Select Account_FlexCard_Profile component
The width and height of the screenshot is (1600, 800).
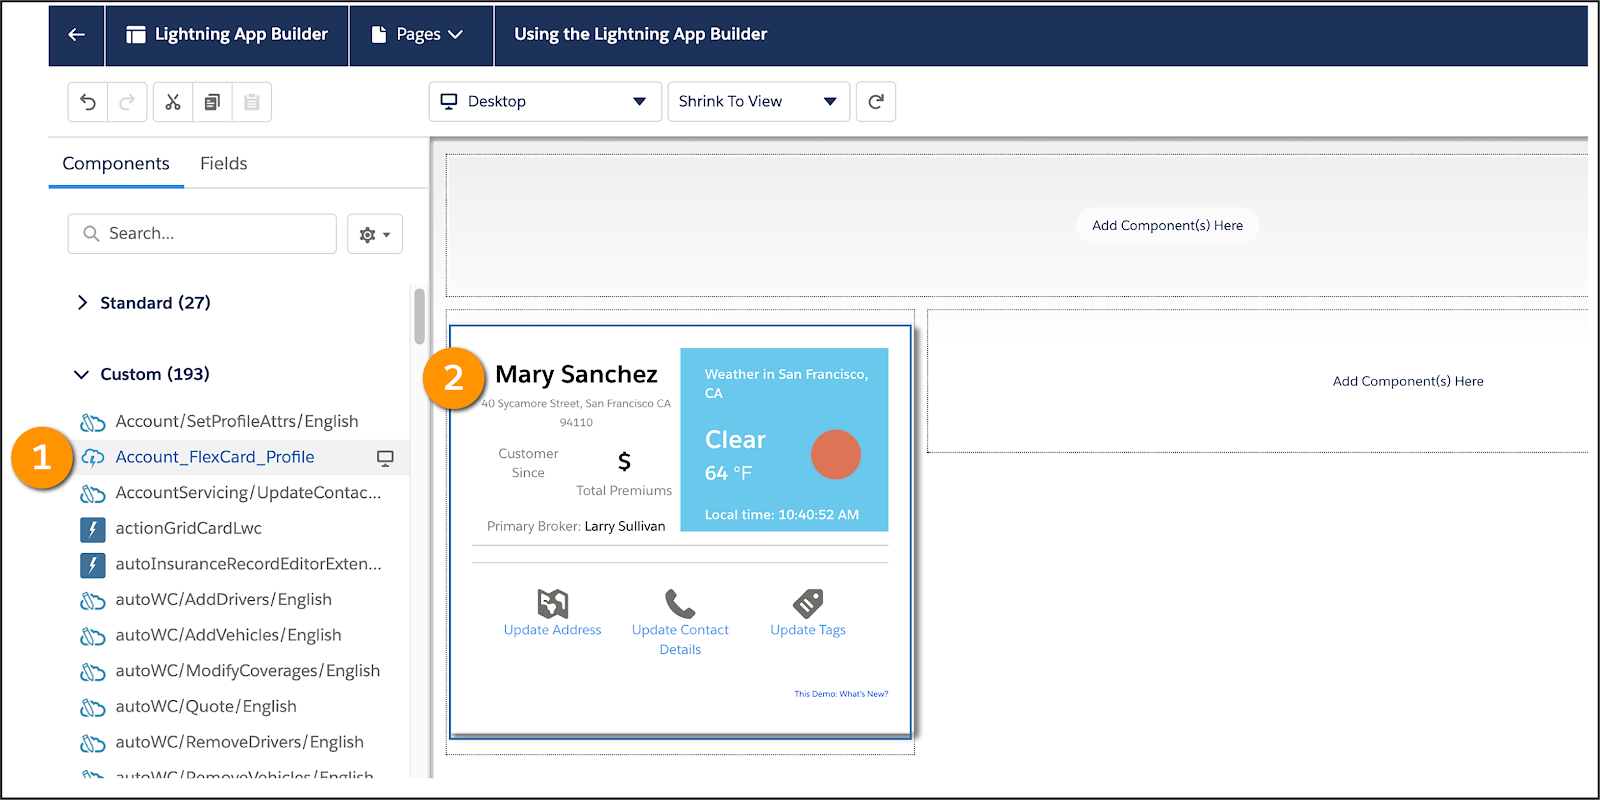215,457
